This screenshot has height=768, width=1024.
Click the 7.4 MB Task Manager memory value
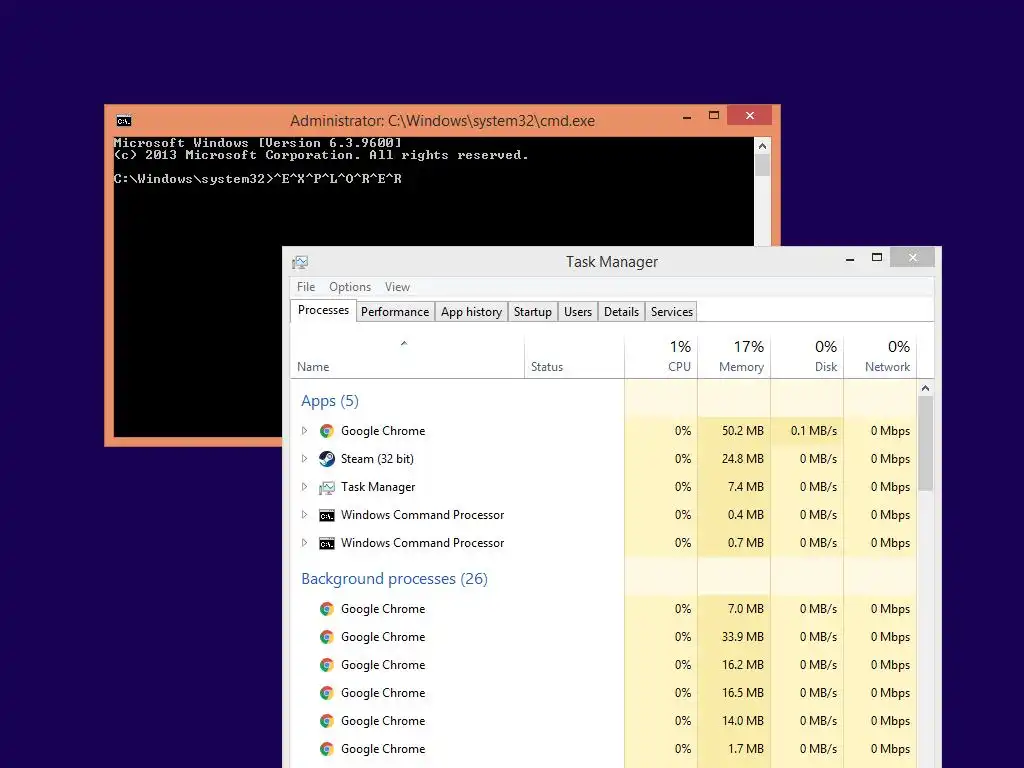click(746, 487)
